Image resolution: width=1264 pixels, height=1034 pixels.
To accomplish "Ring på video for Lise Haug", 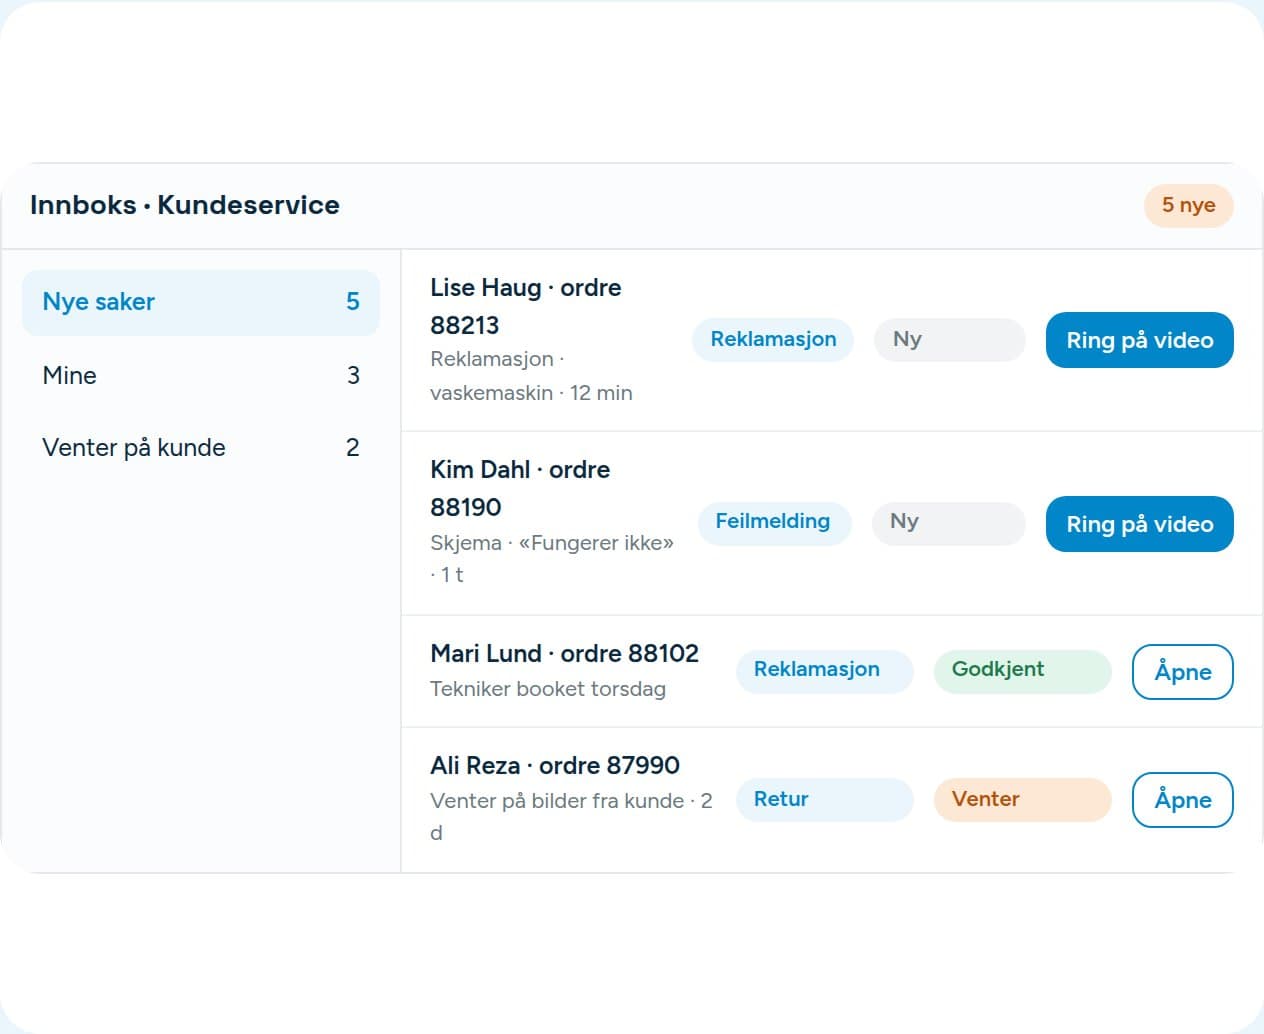I will [1139, 340].
